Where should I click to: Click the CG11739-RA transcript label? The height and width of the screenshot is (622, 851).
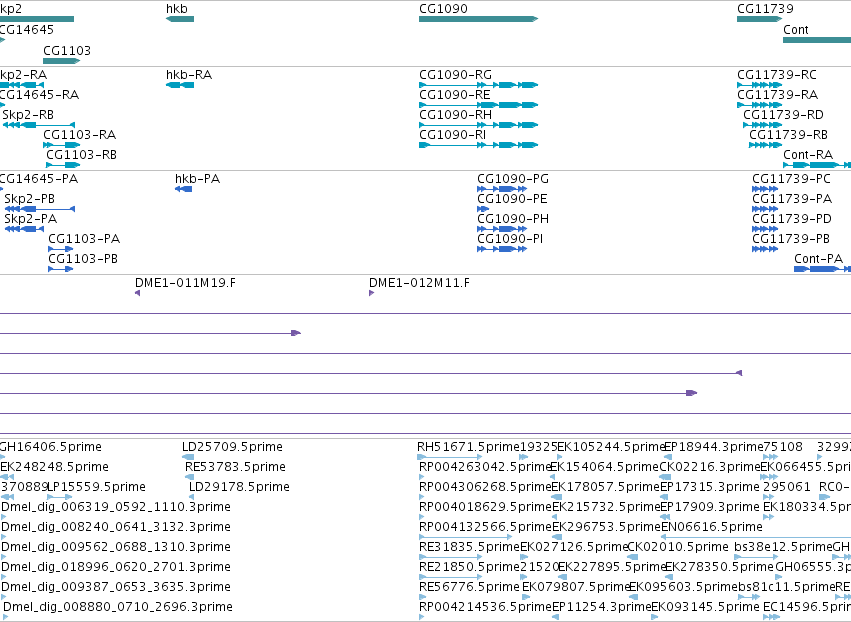777,94
